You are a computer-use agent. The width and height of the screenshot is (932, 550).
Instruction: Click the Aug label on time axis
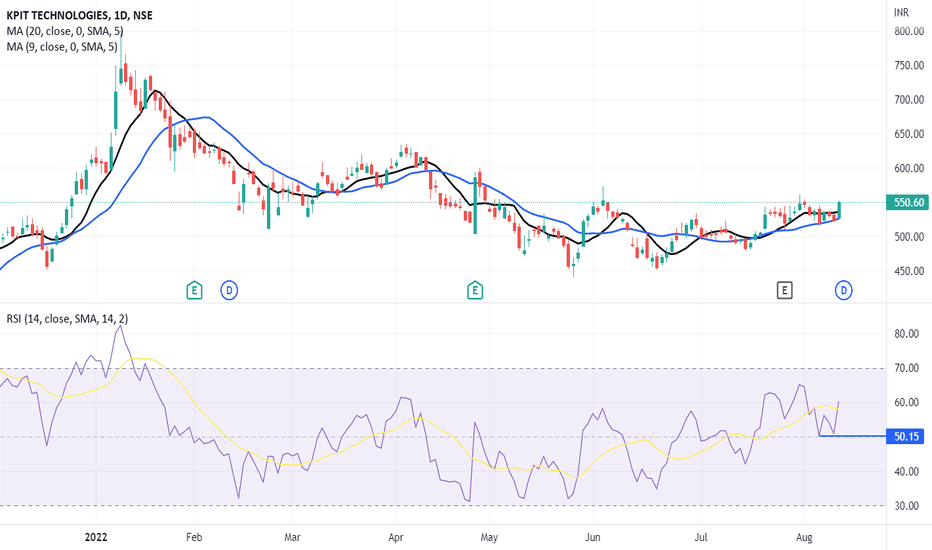[804, 538]
